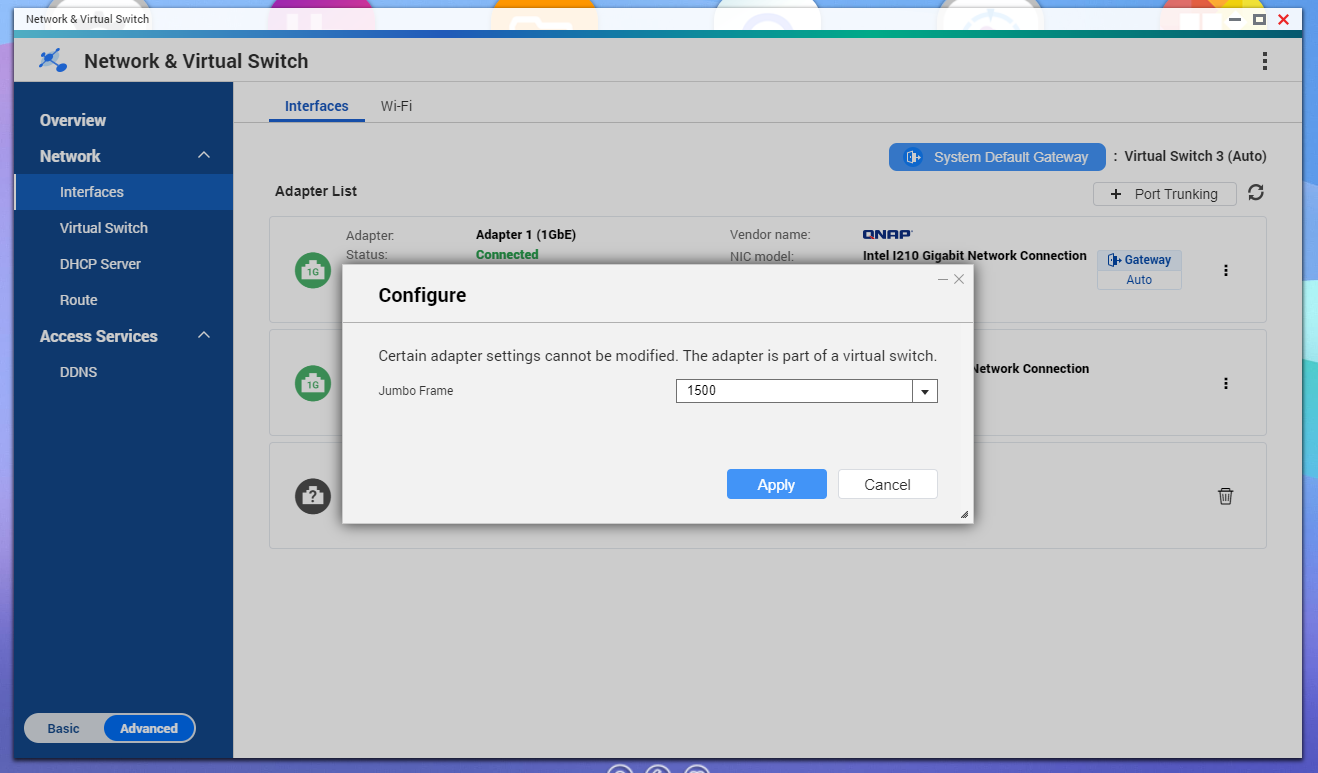Collapse the Network section in sidebar
This screenshot has width=1318, height=773.
[204, 156]
